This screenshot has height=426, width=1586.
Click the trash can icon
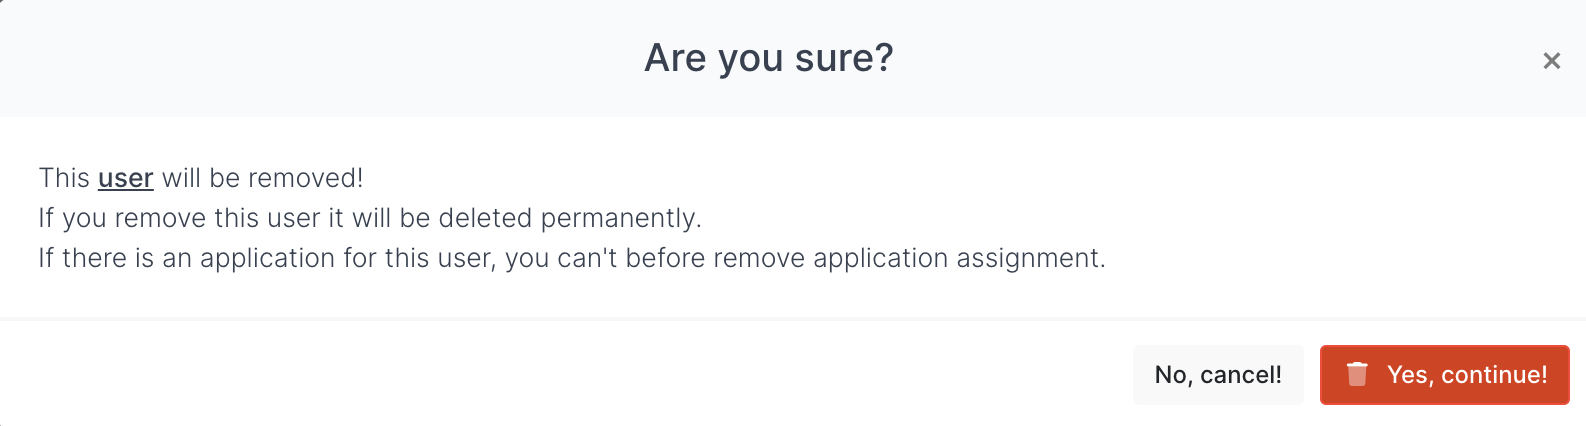coord(1357,375)
